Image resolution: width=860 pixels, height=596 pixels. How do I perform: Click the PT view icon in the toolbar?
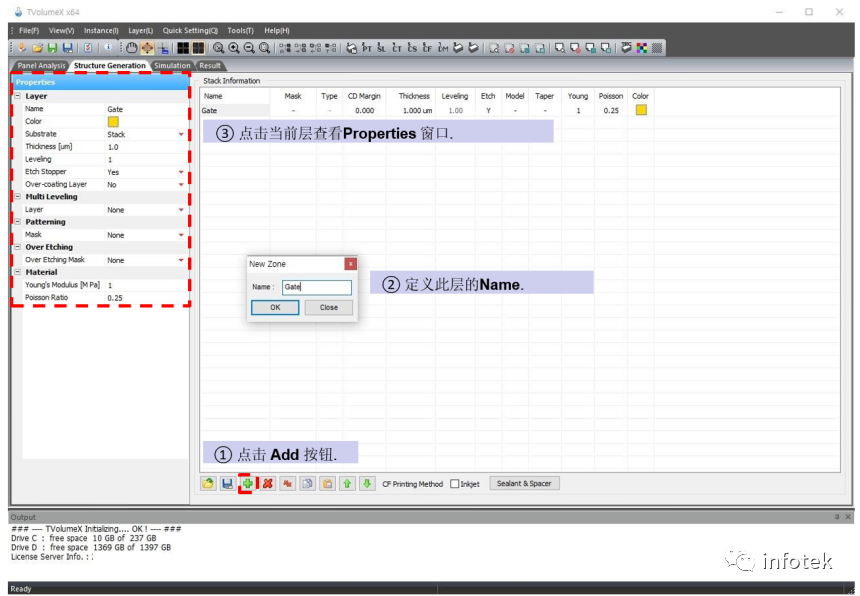[x=366, y=48]
